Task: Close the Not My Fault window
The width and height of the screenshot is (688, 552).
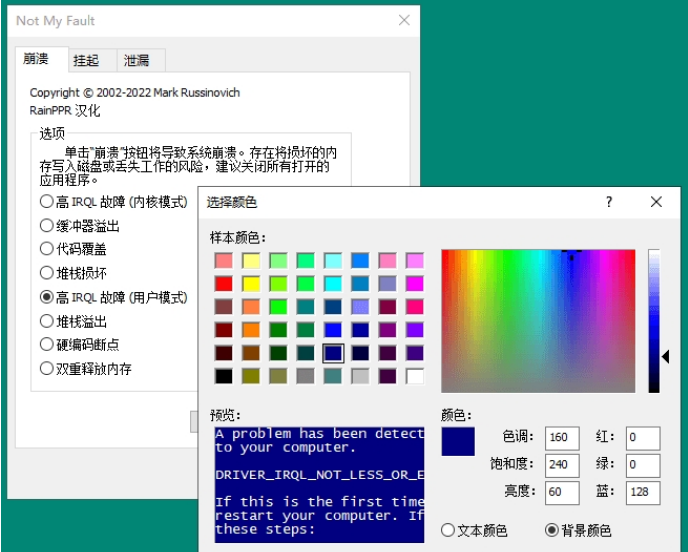Action: [404, 20]
